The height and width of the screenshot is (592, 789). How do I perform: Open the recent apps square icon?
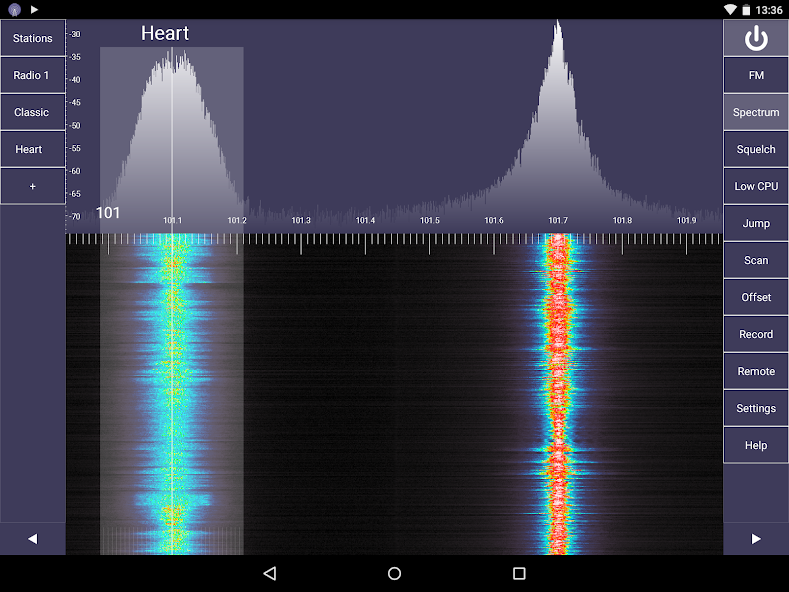click(519, 573)
